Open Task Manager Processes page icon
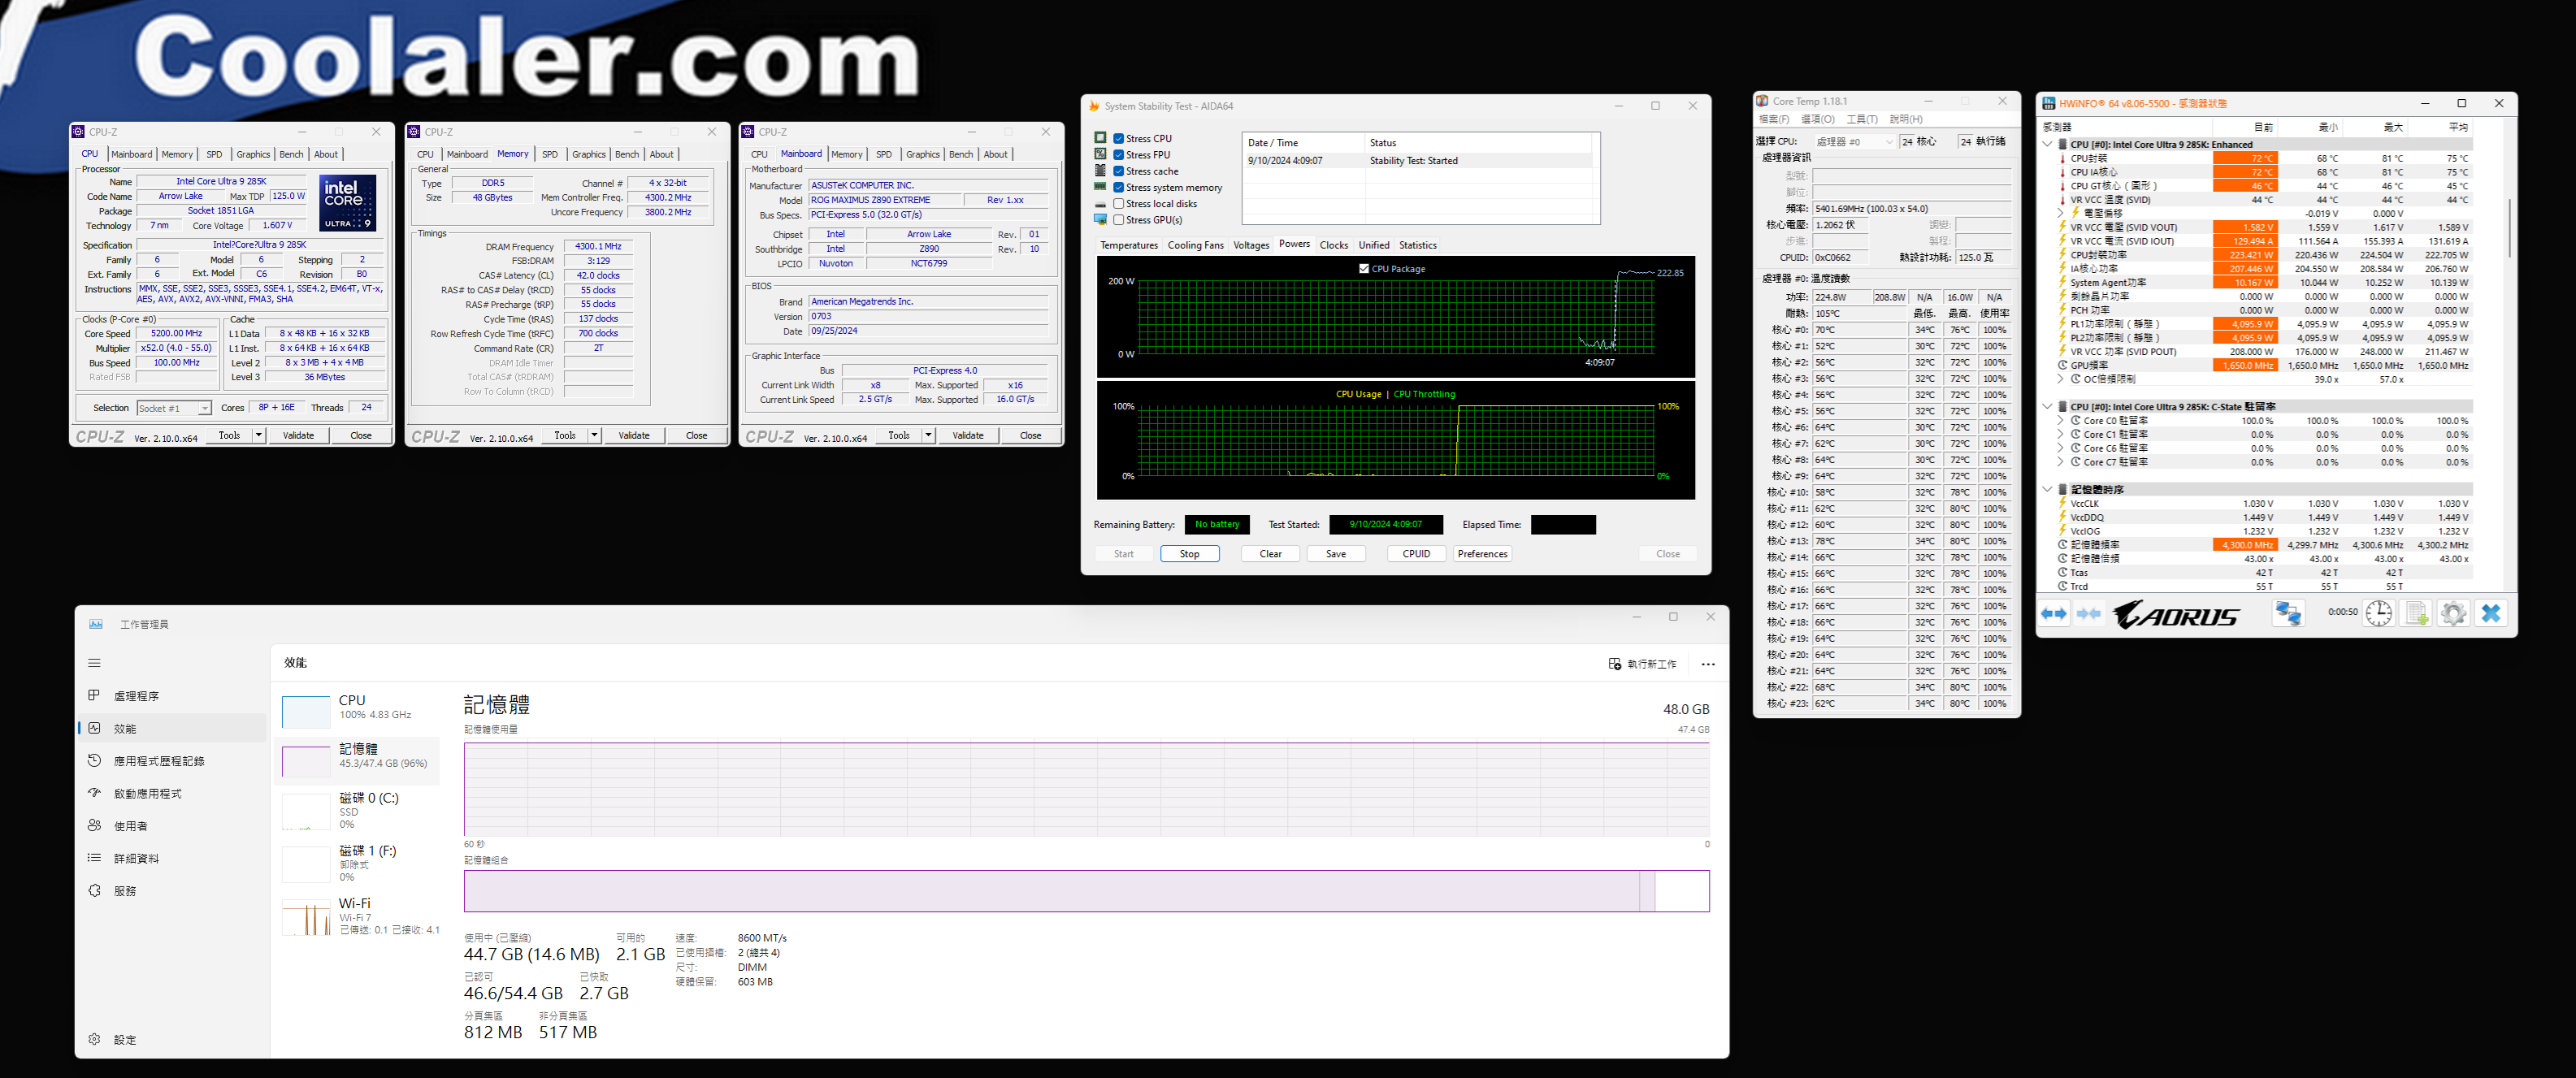The image size is (2576, 1078). click(94, 695)
